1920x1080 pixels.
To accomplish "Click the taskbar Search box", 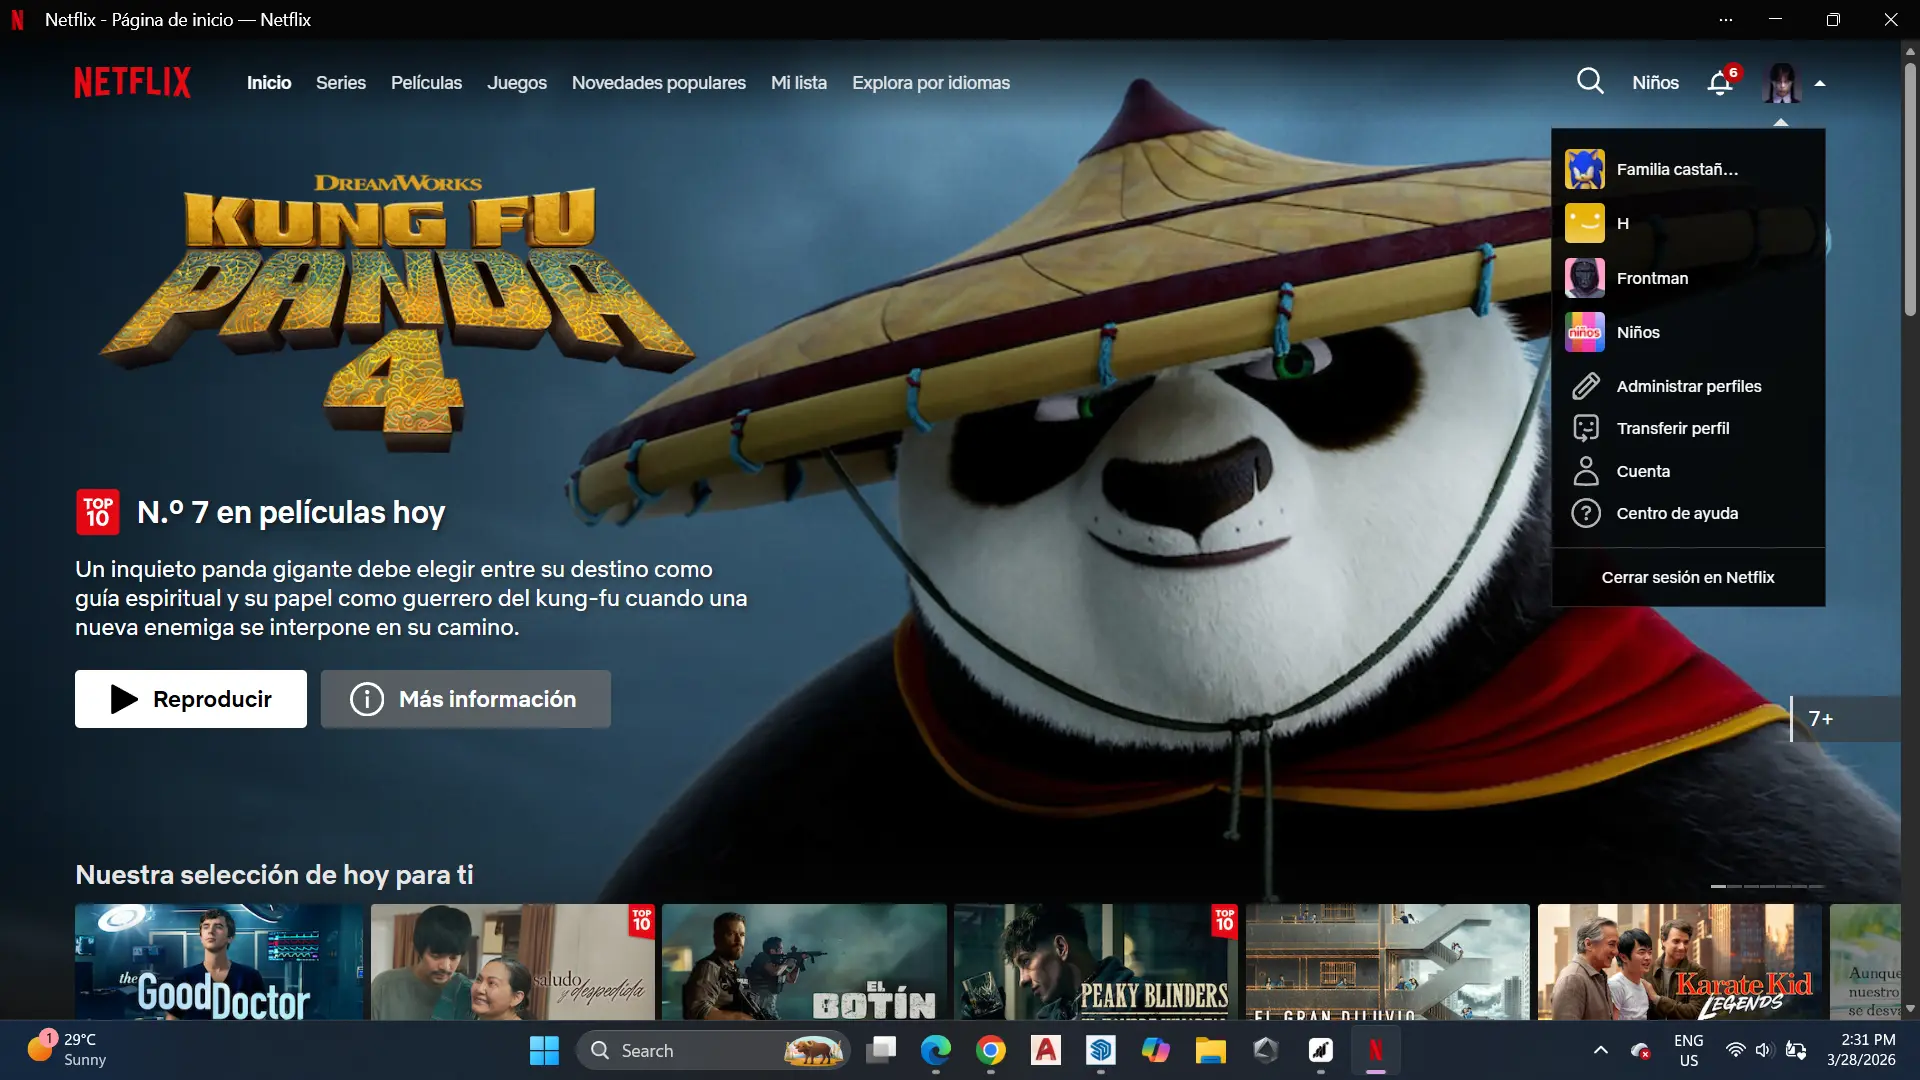I will [714, 1050].
